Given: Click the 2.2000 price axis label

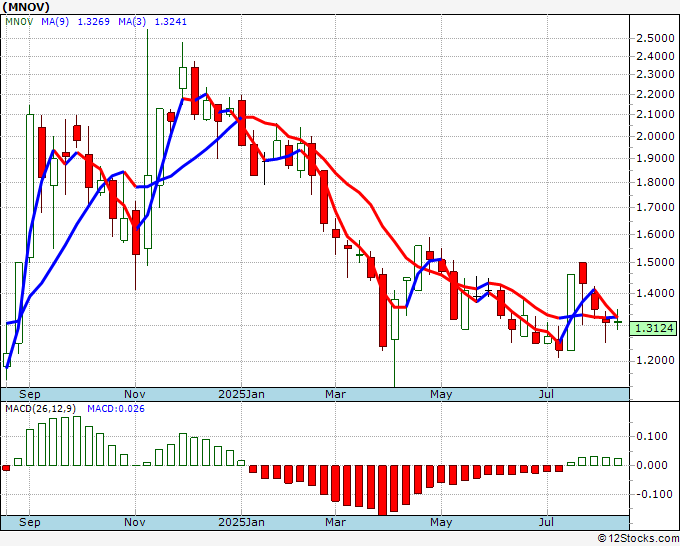Looking at the screenshot, I should click(655, 95).
